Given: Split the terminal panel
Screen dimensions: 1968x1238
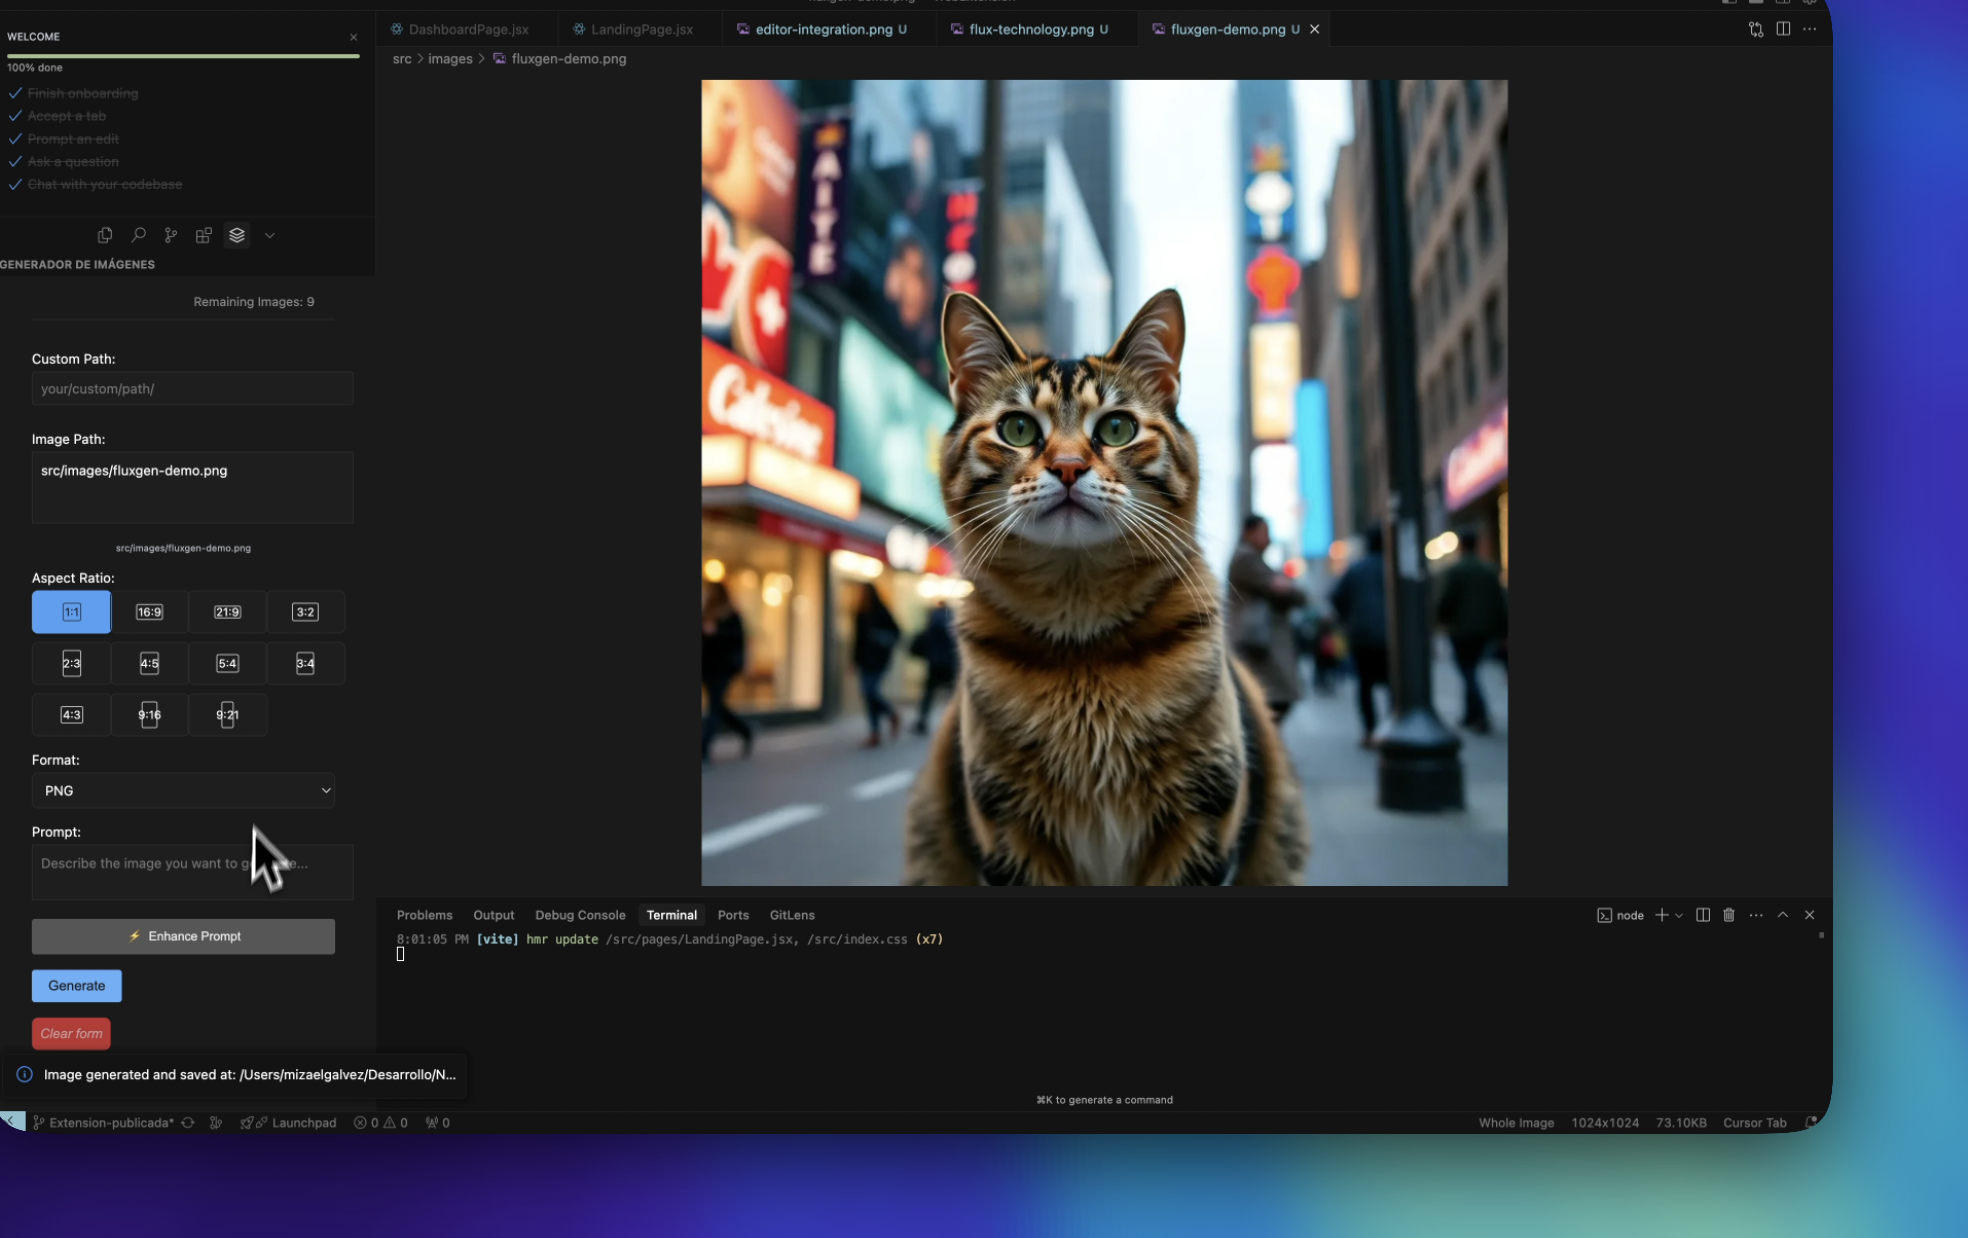Looking at the screenshot, I should click(x=1703, y=915).
